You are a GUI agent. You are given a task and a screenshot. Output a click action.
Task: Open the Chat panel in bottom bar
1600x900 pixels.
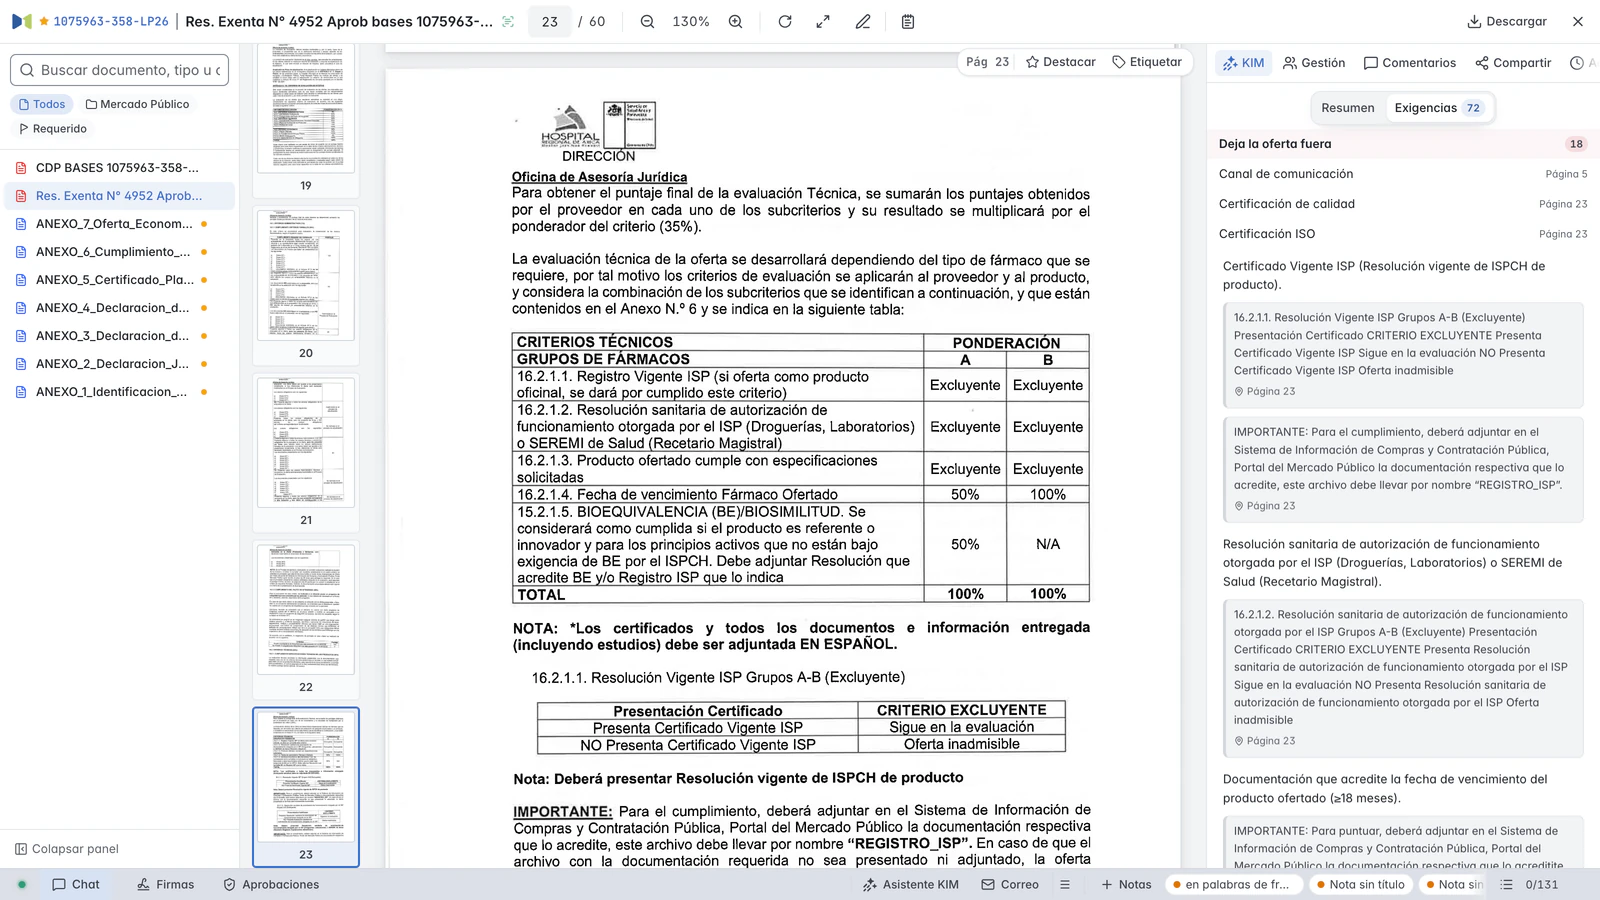click(x=76, y=884)
